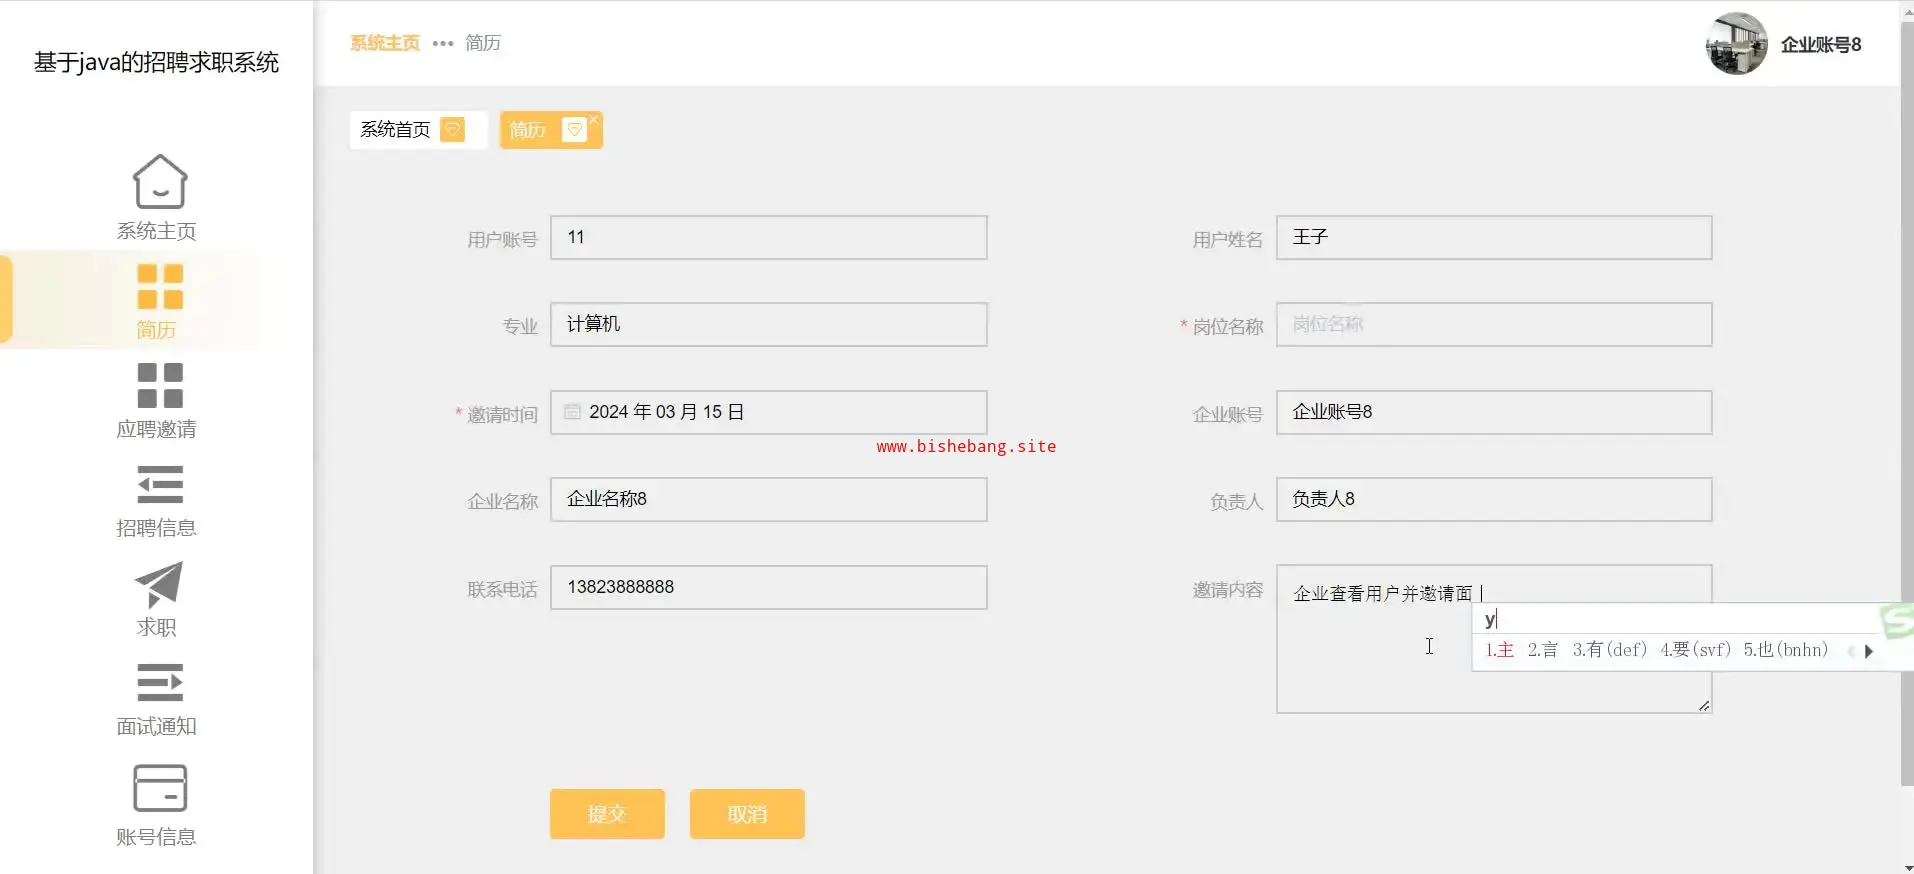This screenshot has width=1914, height=874.
Task: Click the 企业账号8 profile avatar
Action: [x=1736, y=44]
